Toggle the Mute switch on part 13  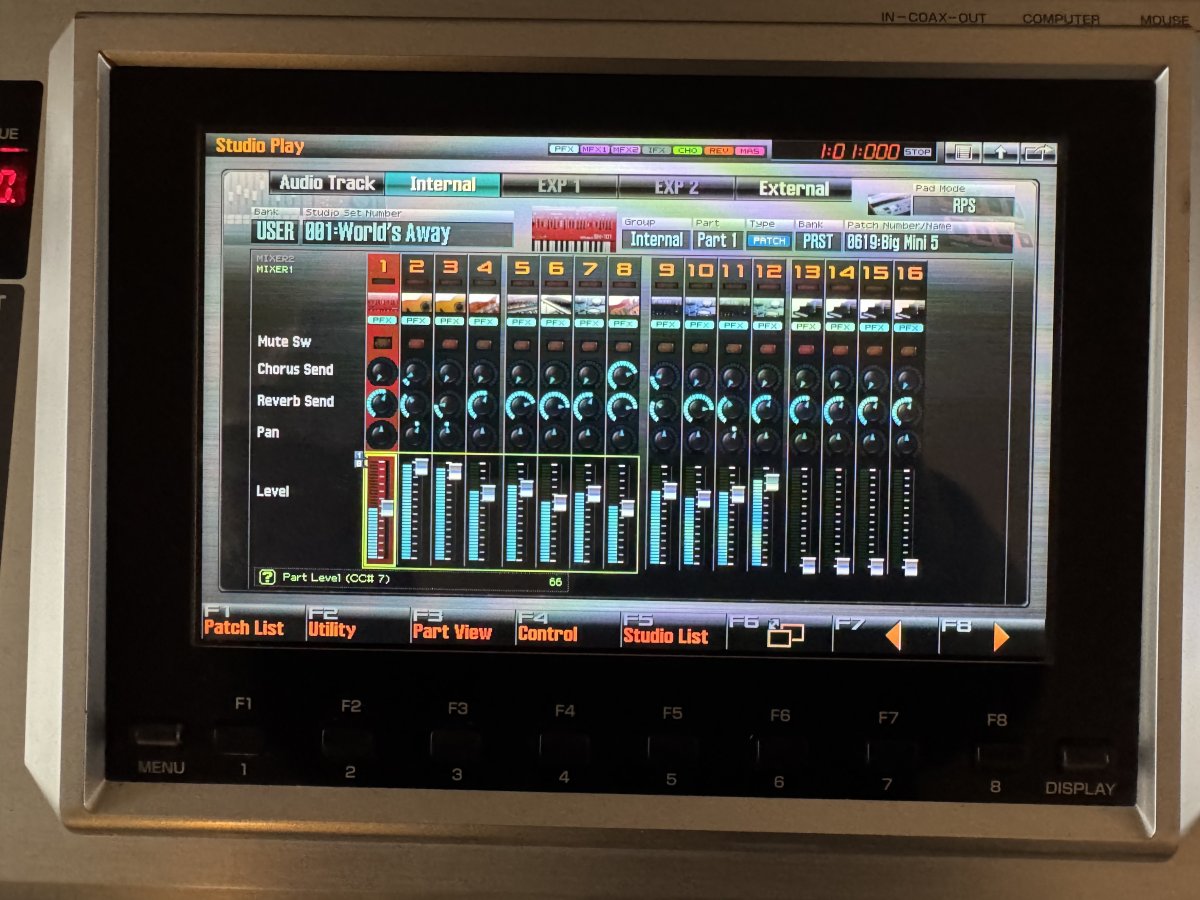pyautogui.click(x=806, y=349)
